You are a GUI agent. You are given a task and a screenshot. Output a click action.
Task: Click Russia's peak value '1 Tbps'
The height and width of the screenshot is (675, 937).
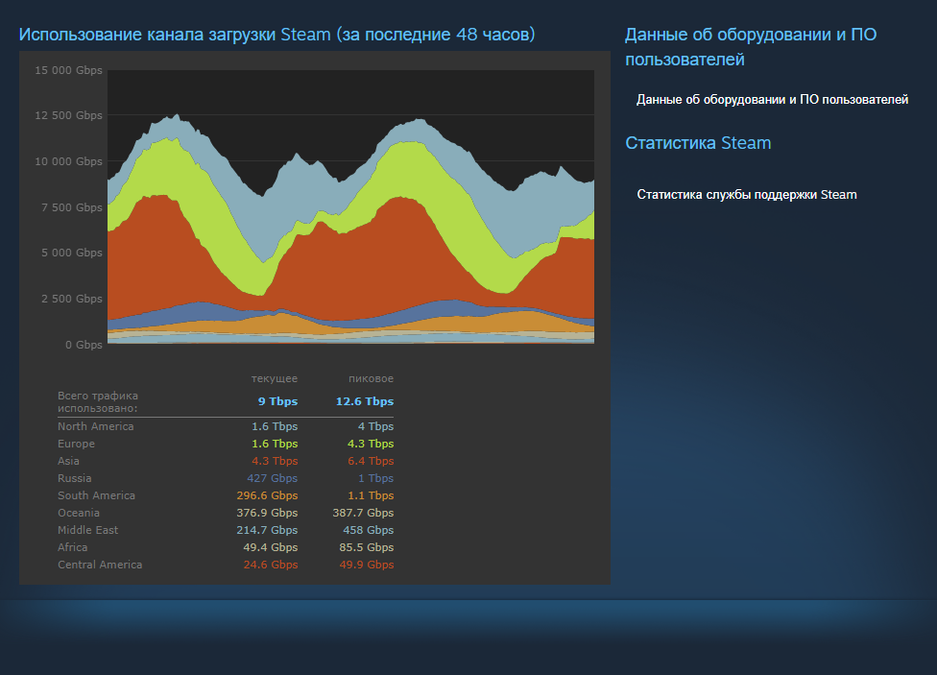376,478
